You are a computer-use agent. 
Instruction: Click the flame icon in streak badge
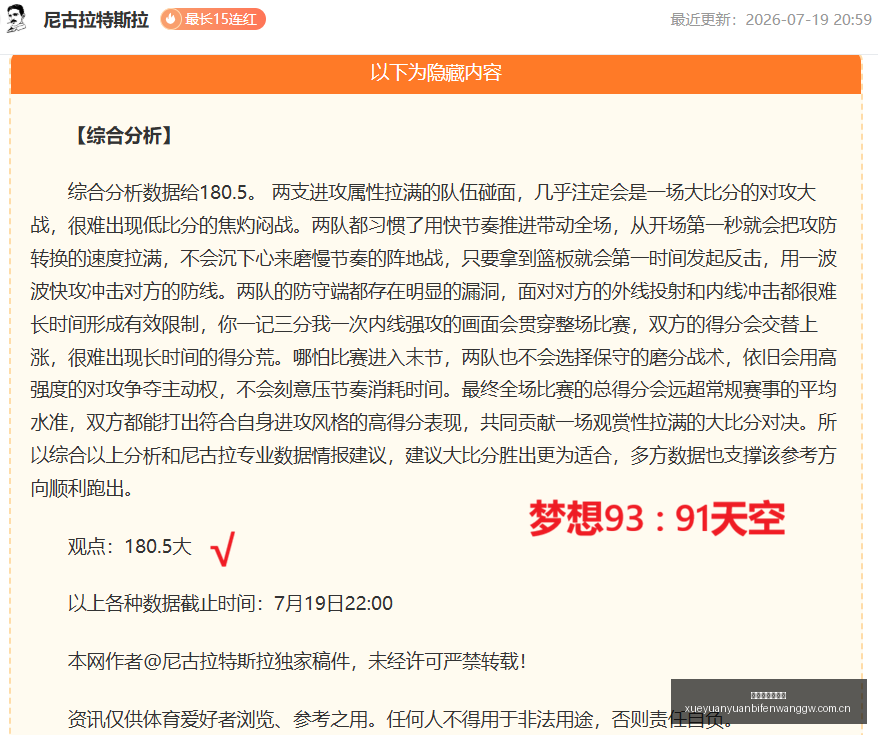[171, 20]
